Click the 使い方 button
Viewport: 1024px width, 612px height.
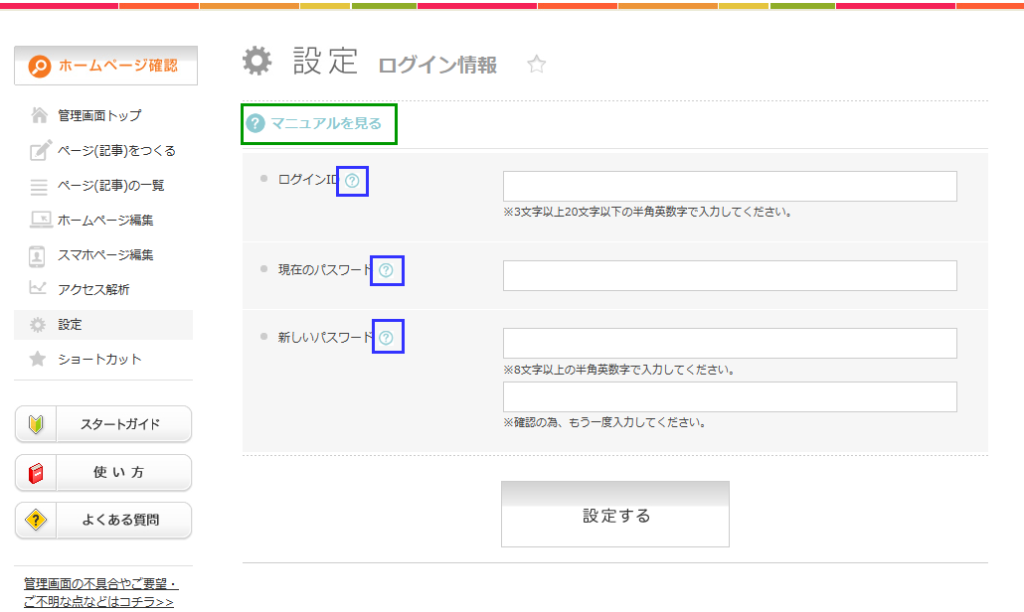coord(103,473)
